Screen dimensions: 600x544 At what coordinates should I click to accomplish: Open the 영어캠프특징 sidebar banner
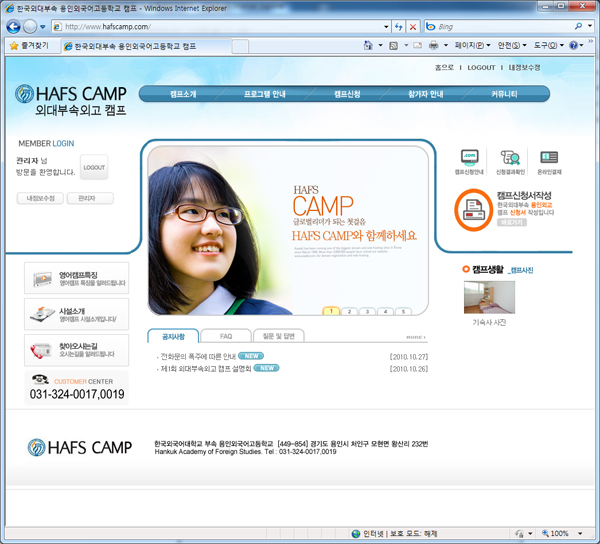77,278
